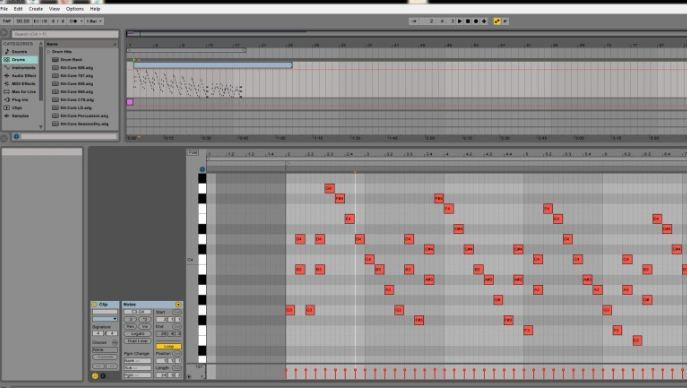Open the metronome settings dropdown arrow
The height and width of the screenshot is (388, 687).
tap(81, 21)
